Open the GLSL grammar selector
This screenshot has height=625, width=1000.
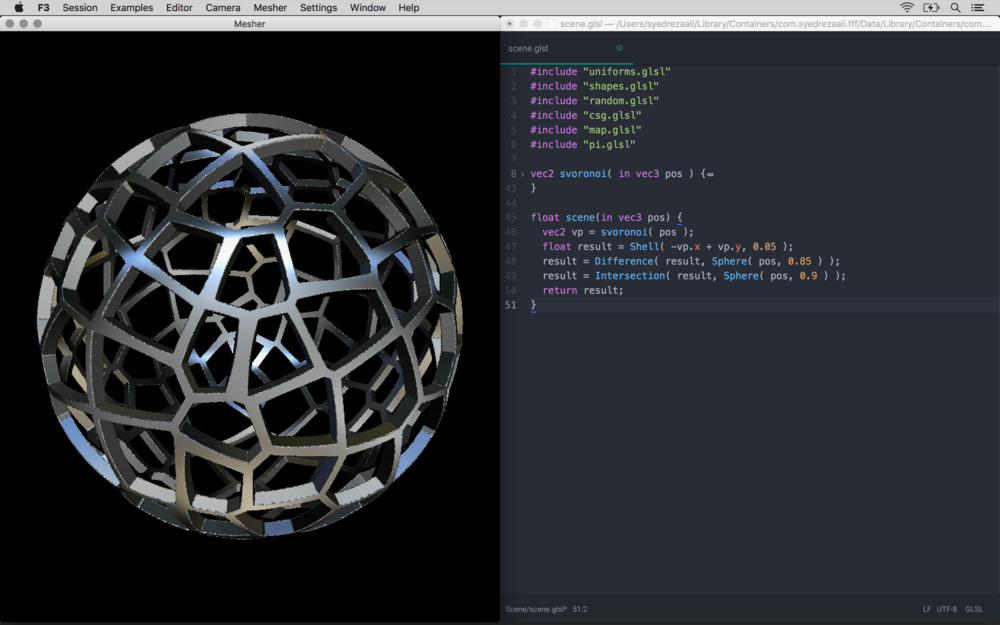click(973, 609)
